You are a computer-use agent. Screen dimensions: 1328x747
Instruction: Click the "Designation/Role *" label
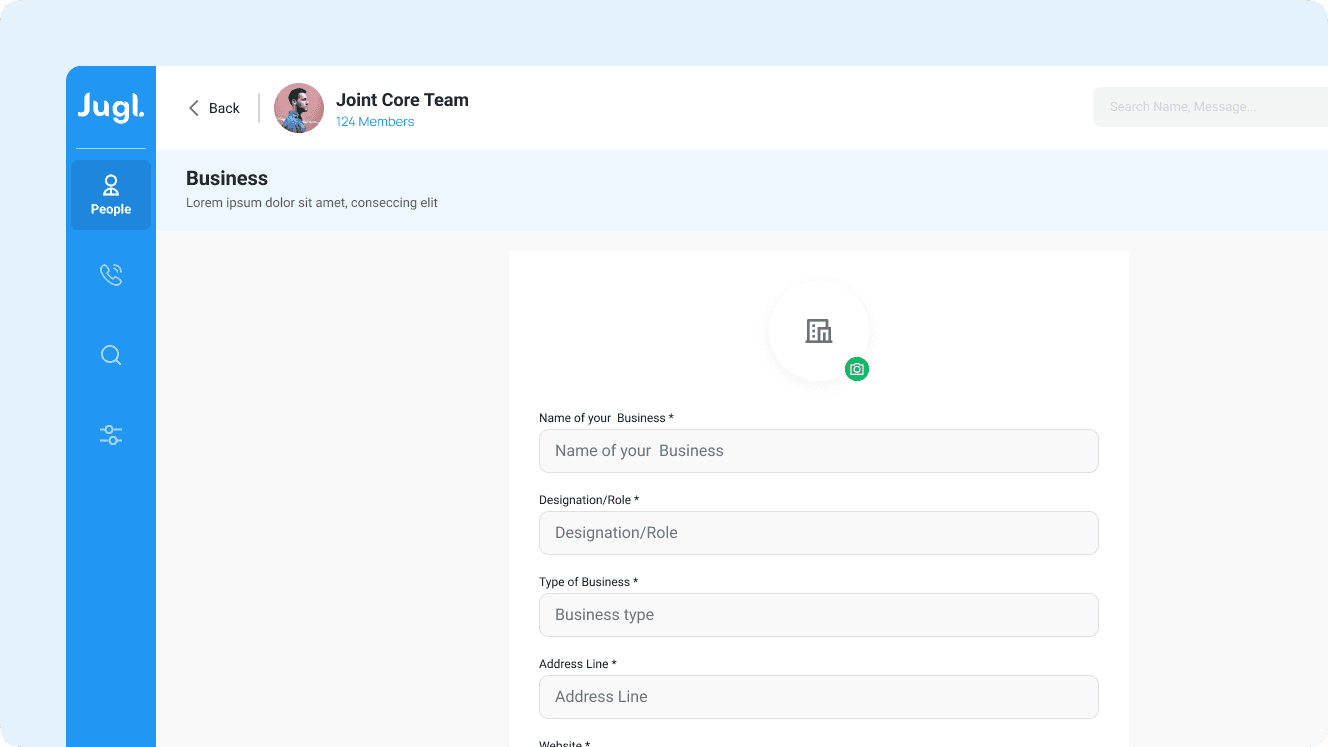(588, 500)
